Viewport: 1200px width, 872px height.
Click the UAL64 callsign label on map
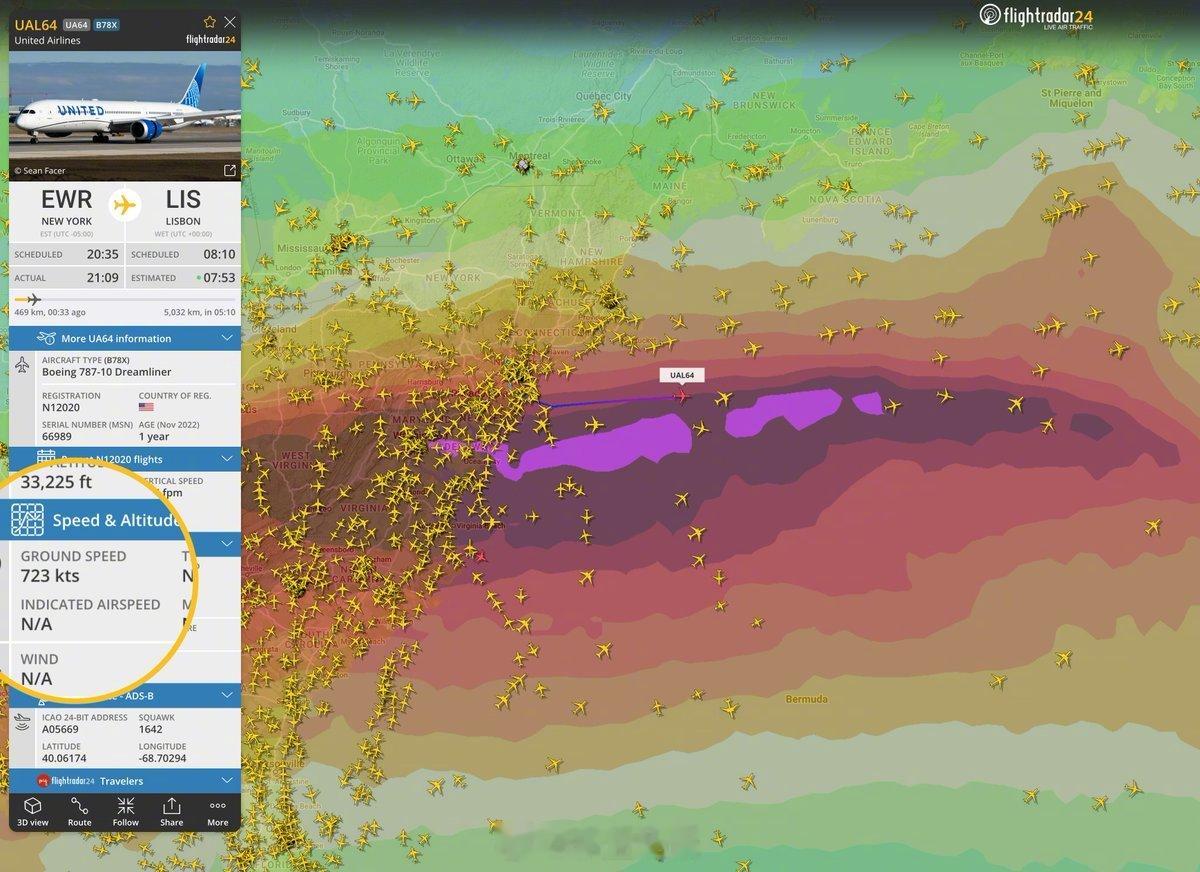682,375
